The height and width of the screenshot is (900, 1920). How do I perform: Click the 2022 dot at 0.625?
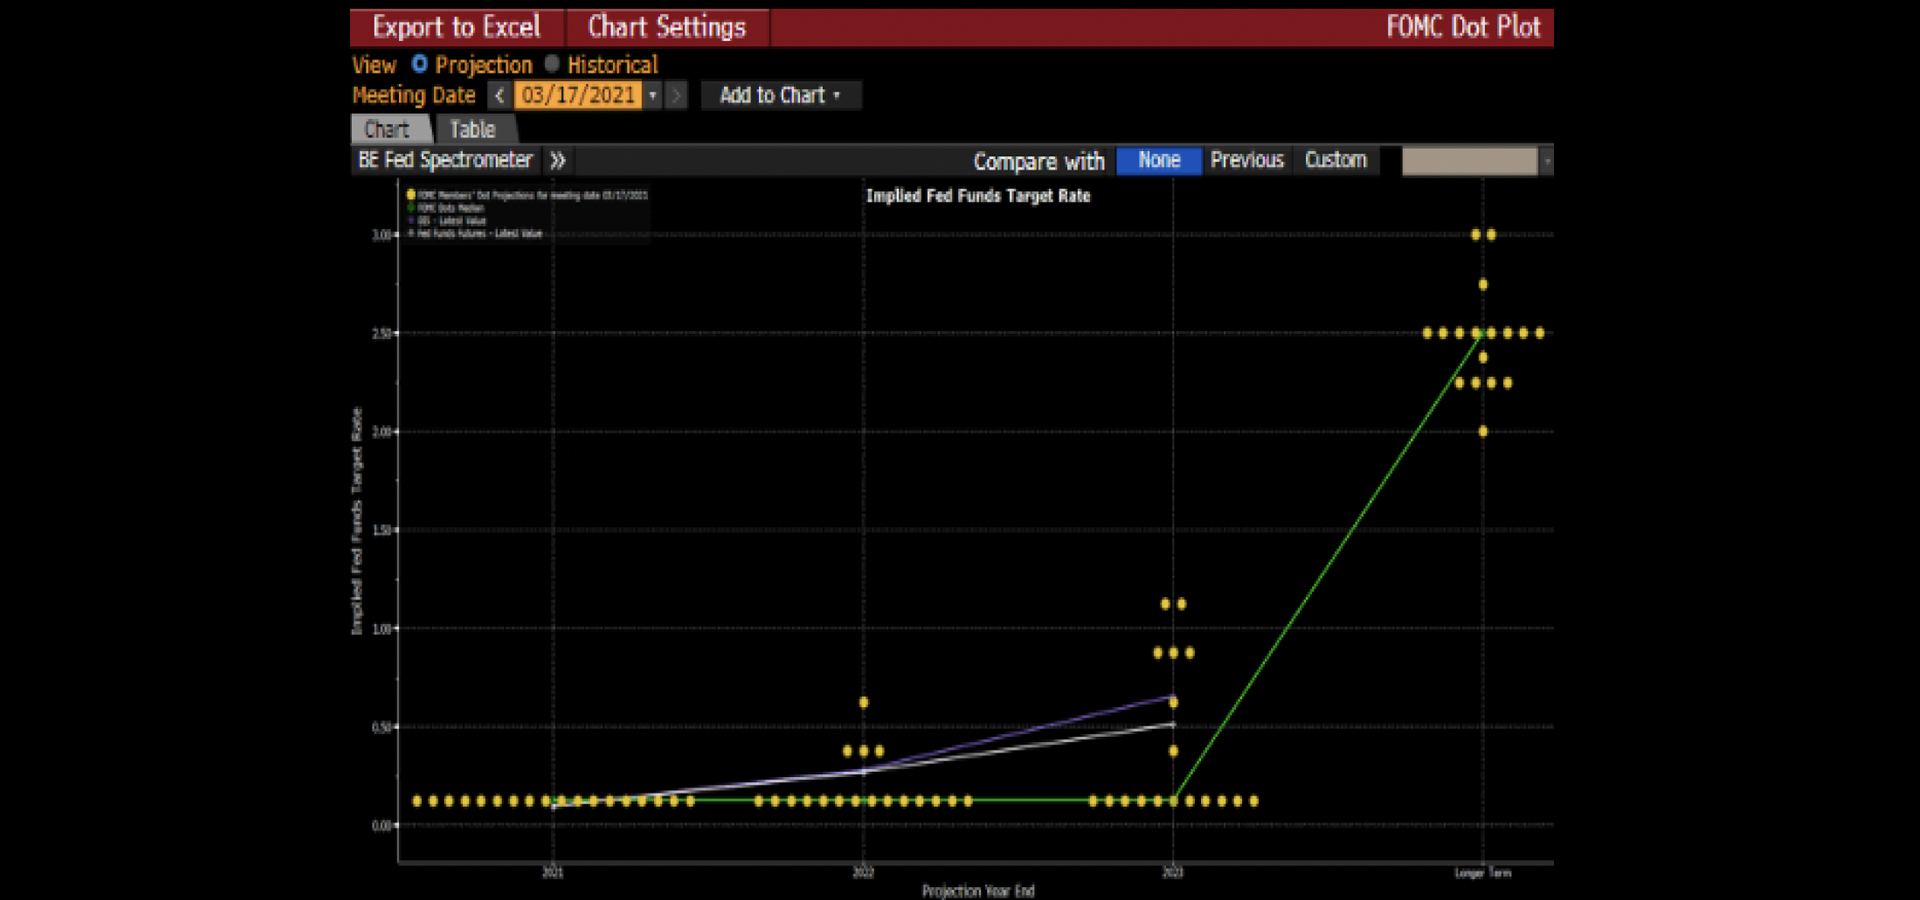click(864, 703)
